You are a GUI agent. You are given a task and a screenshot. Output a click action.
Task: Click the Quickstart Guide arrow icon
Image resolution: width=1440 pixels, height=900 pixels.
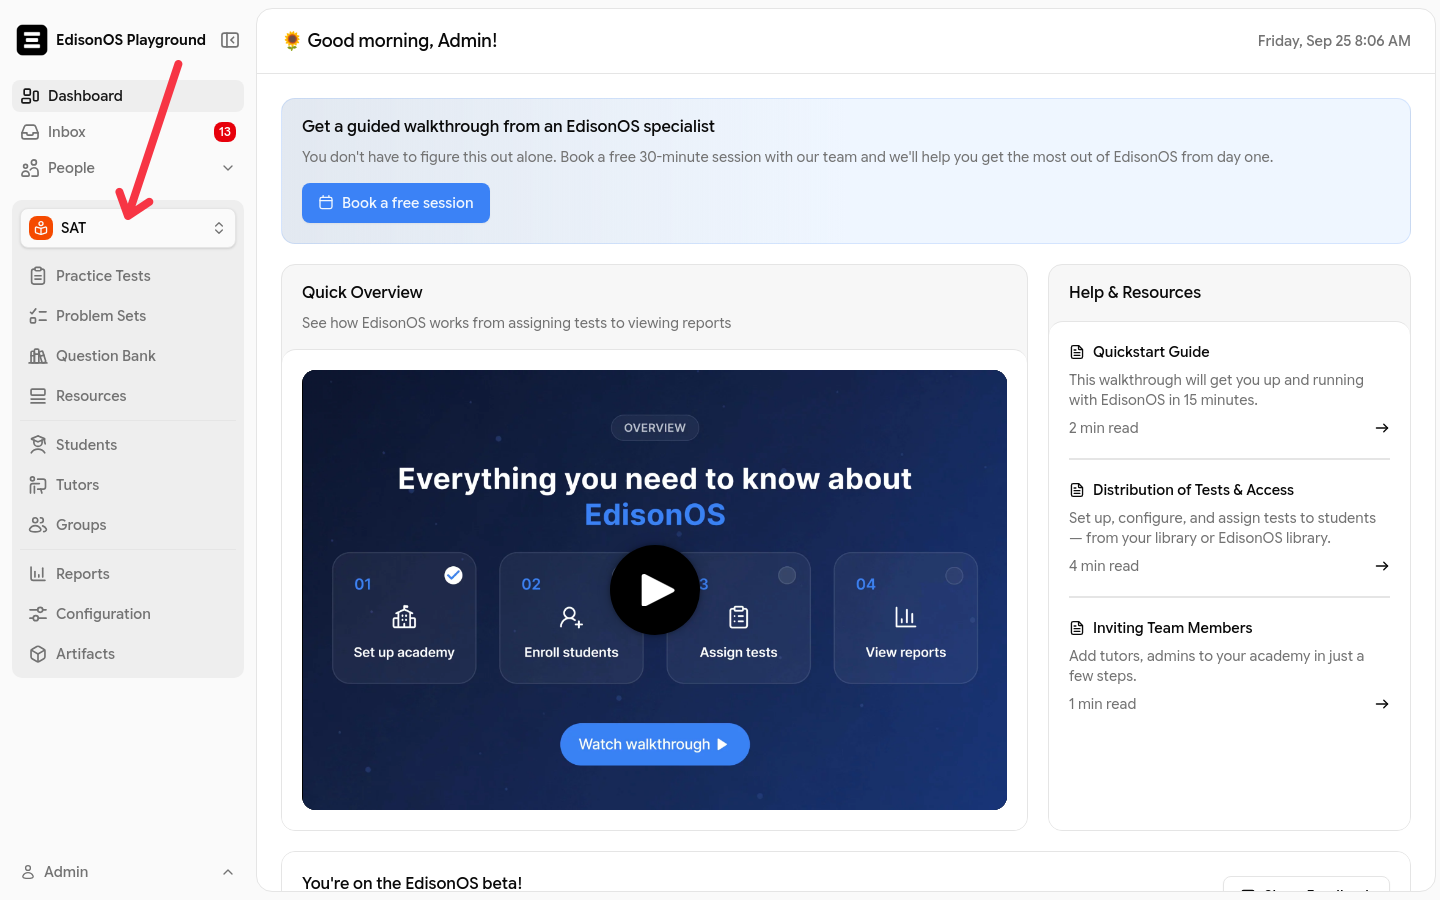click(1382, 428)
